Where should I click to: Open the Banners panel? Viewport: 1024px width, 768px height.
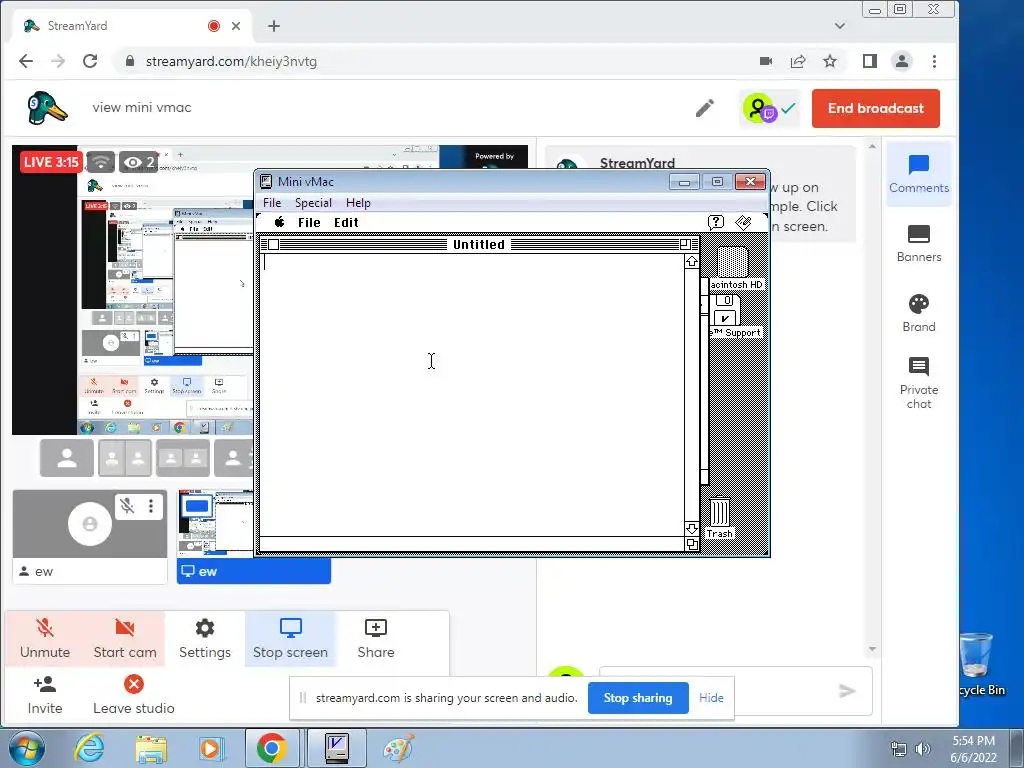[918, 244]
